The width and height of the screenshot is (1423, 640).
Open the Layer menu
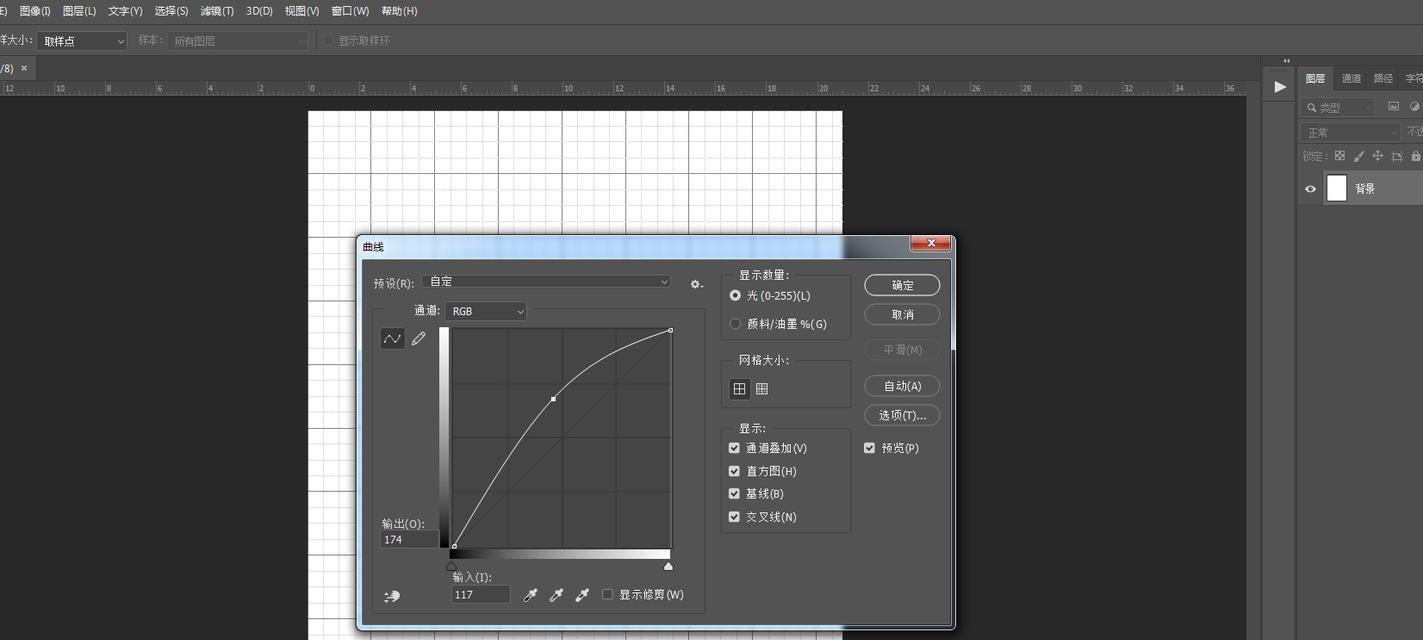click(x=79, y=11)
